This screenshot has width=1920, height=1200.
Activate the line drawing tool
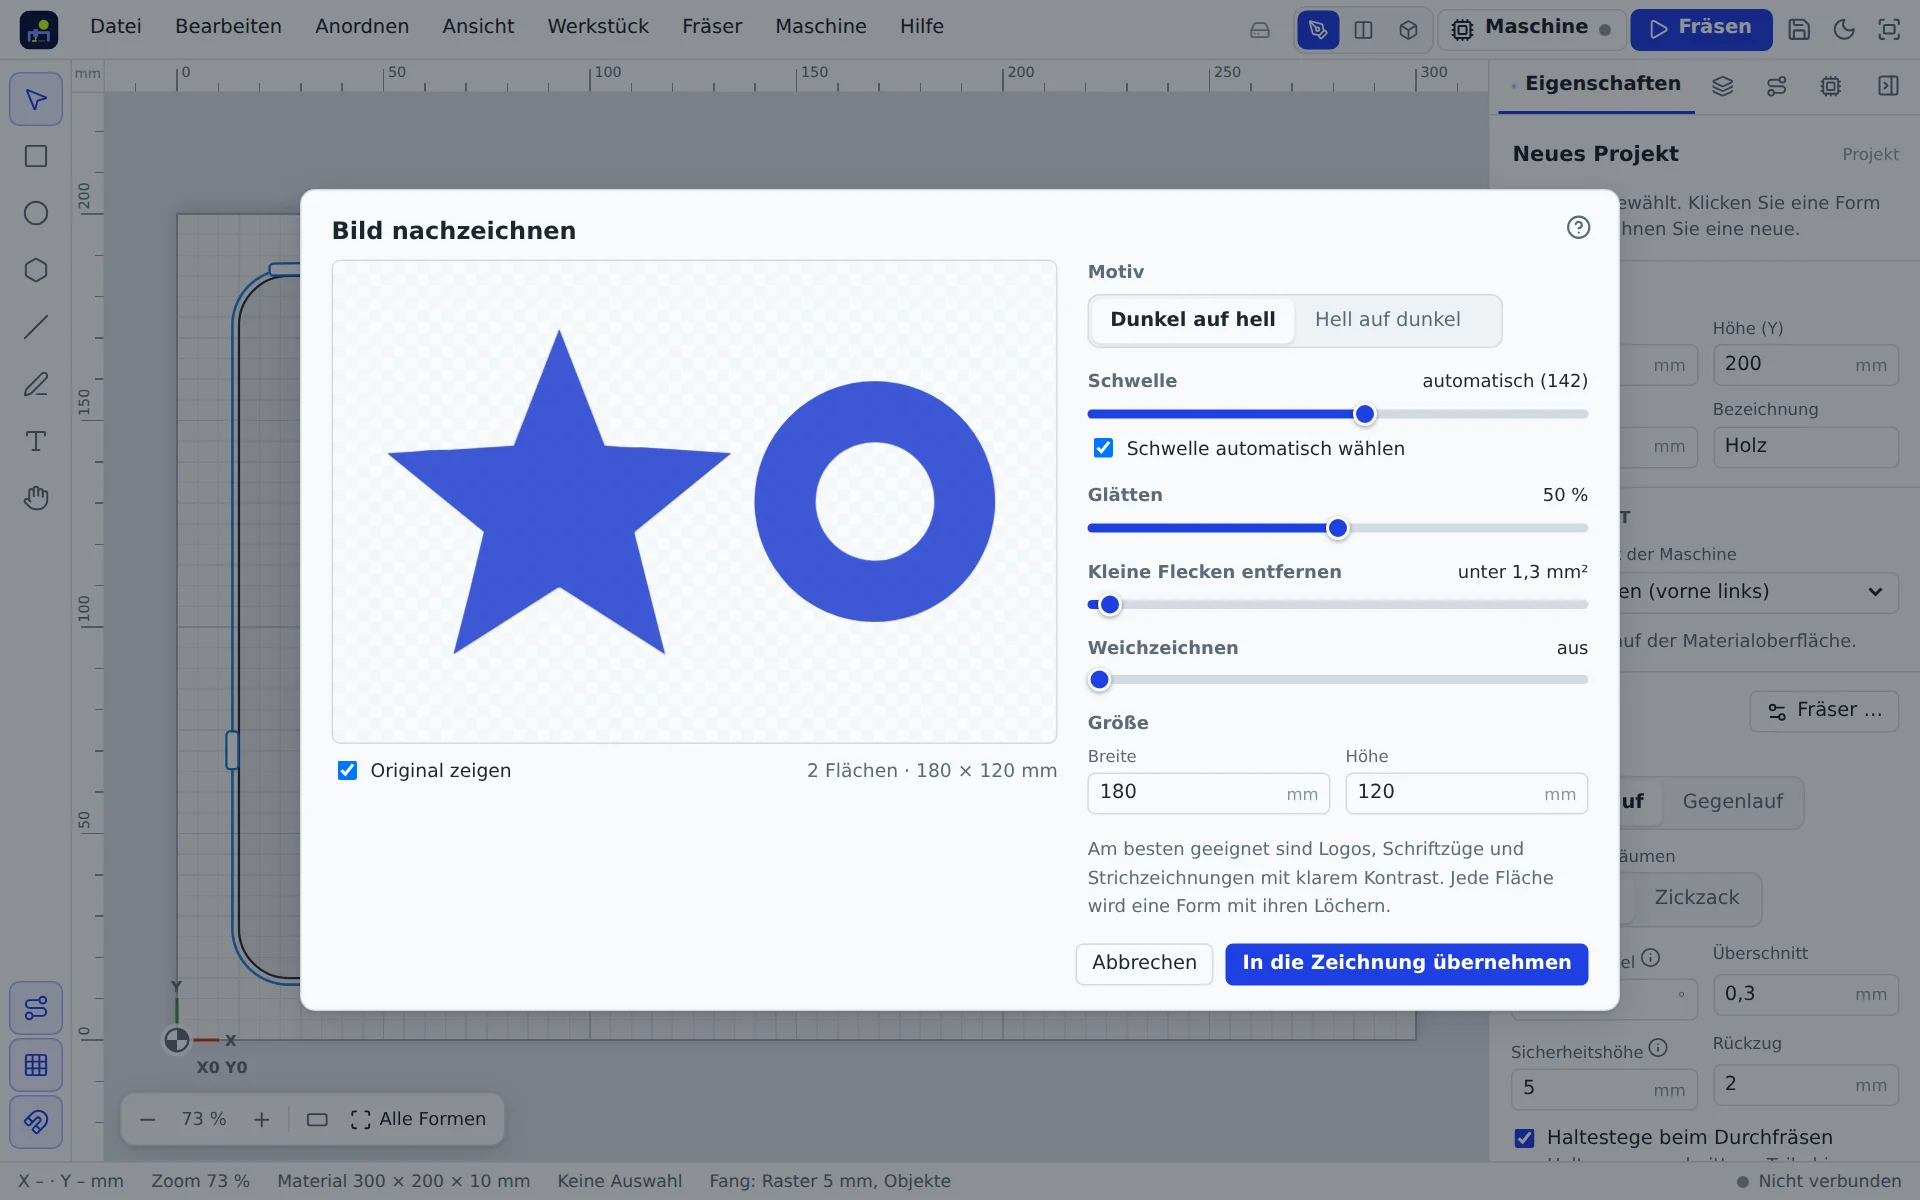pos(36,328)
